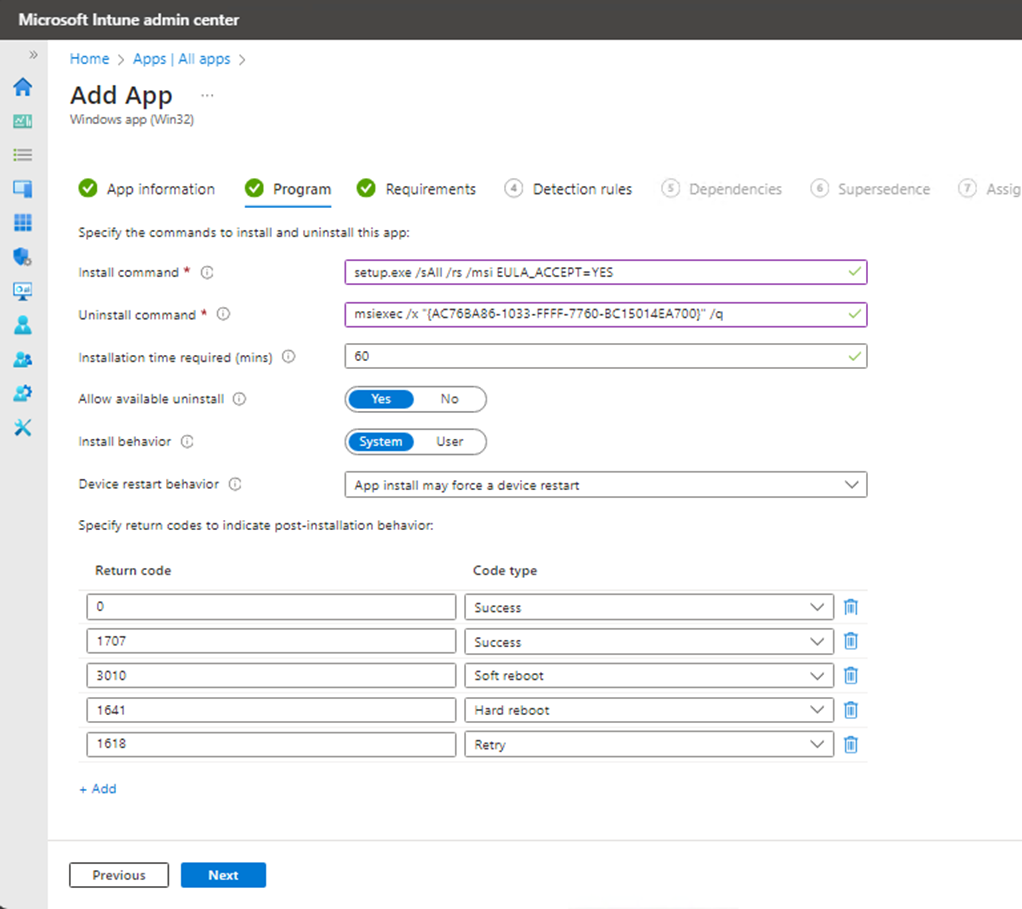This screenshot has width=1022, height=909.
Task: Expand the left navigation sidebar chevrons
Action: pyautogui.click(x=33, y=55)
